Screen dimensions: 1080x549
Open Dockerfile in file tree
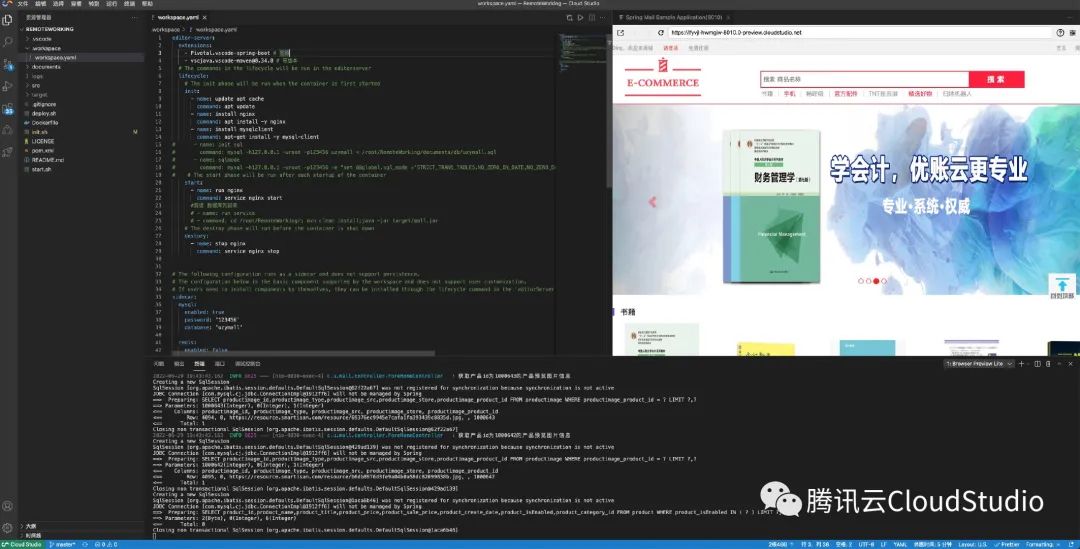tap(45, 123)
